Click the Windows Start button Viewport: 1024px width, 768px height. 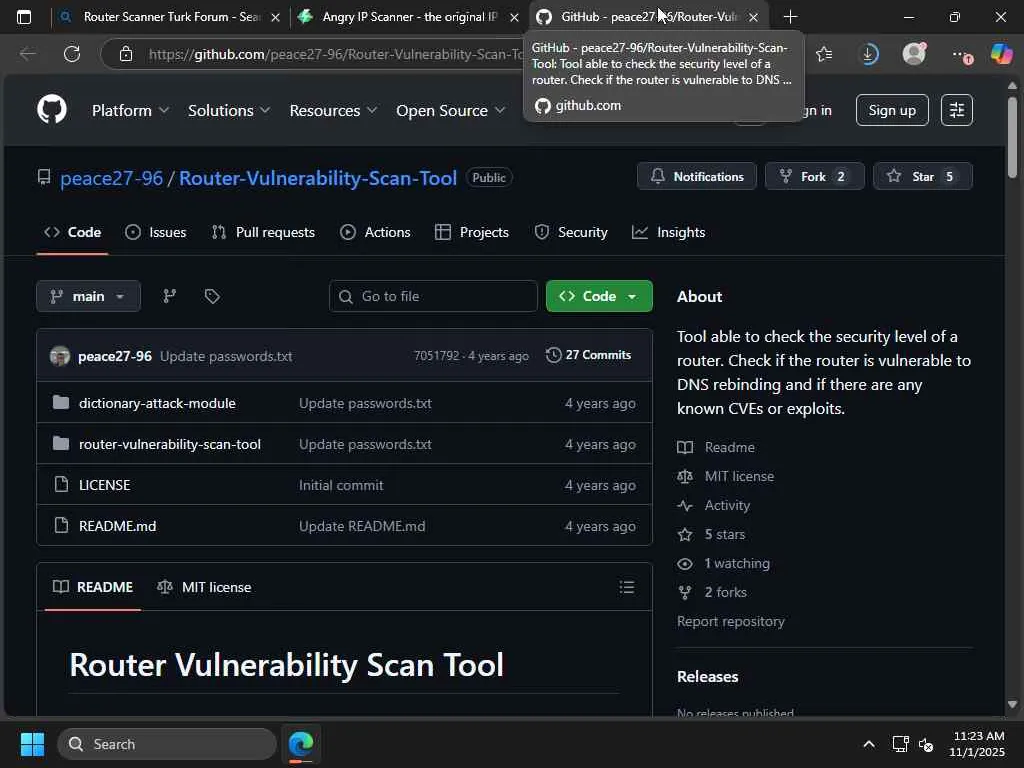coord(32,744)
